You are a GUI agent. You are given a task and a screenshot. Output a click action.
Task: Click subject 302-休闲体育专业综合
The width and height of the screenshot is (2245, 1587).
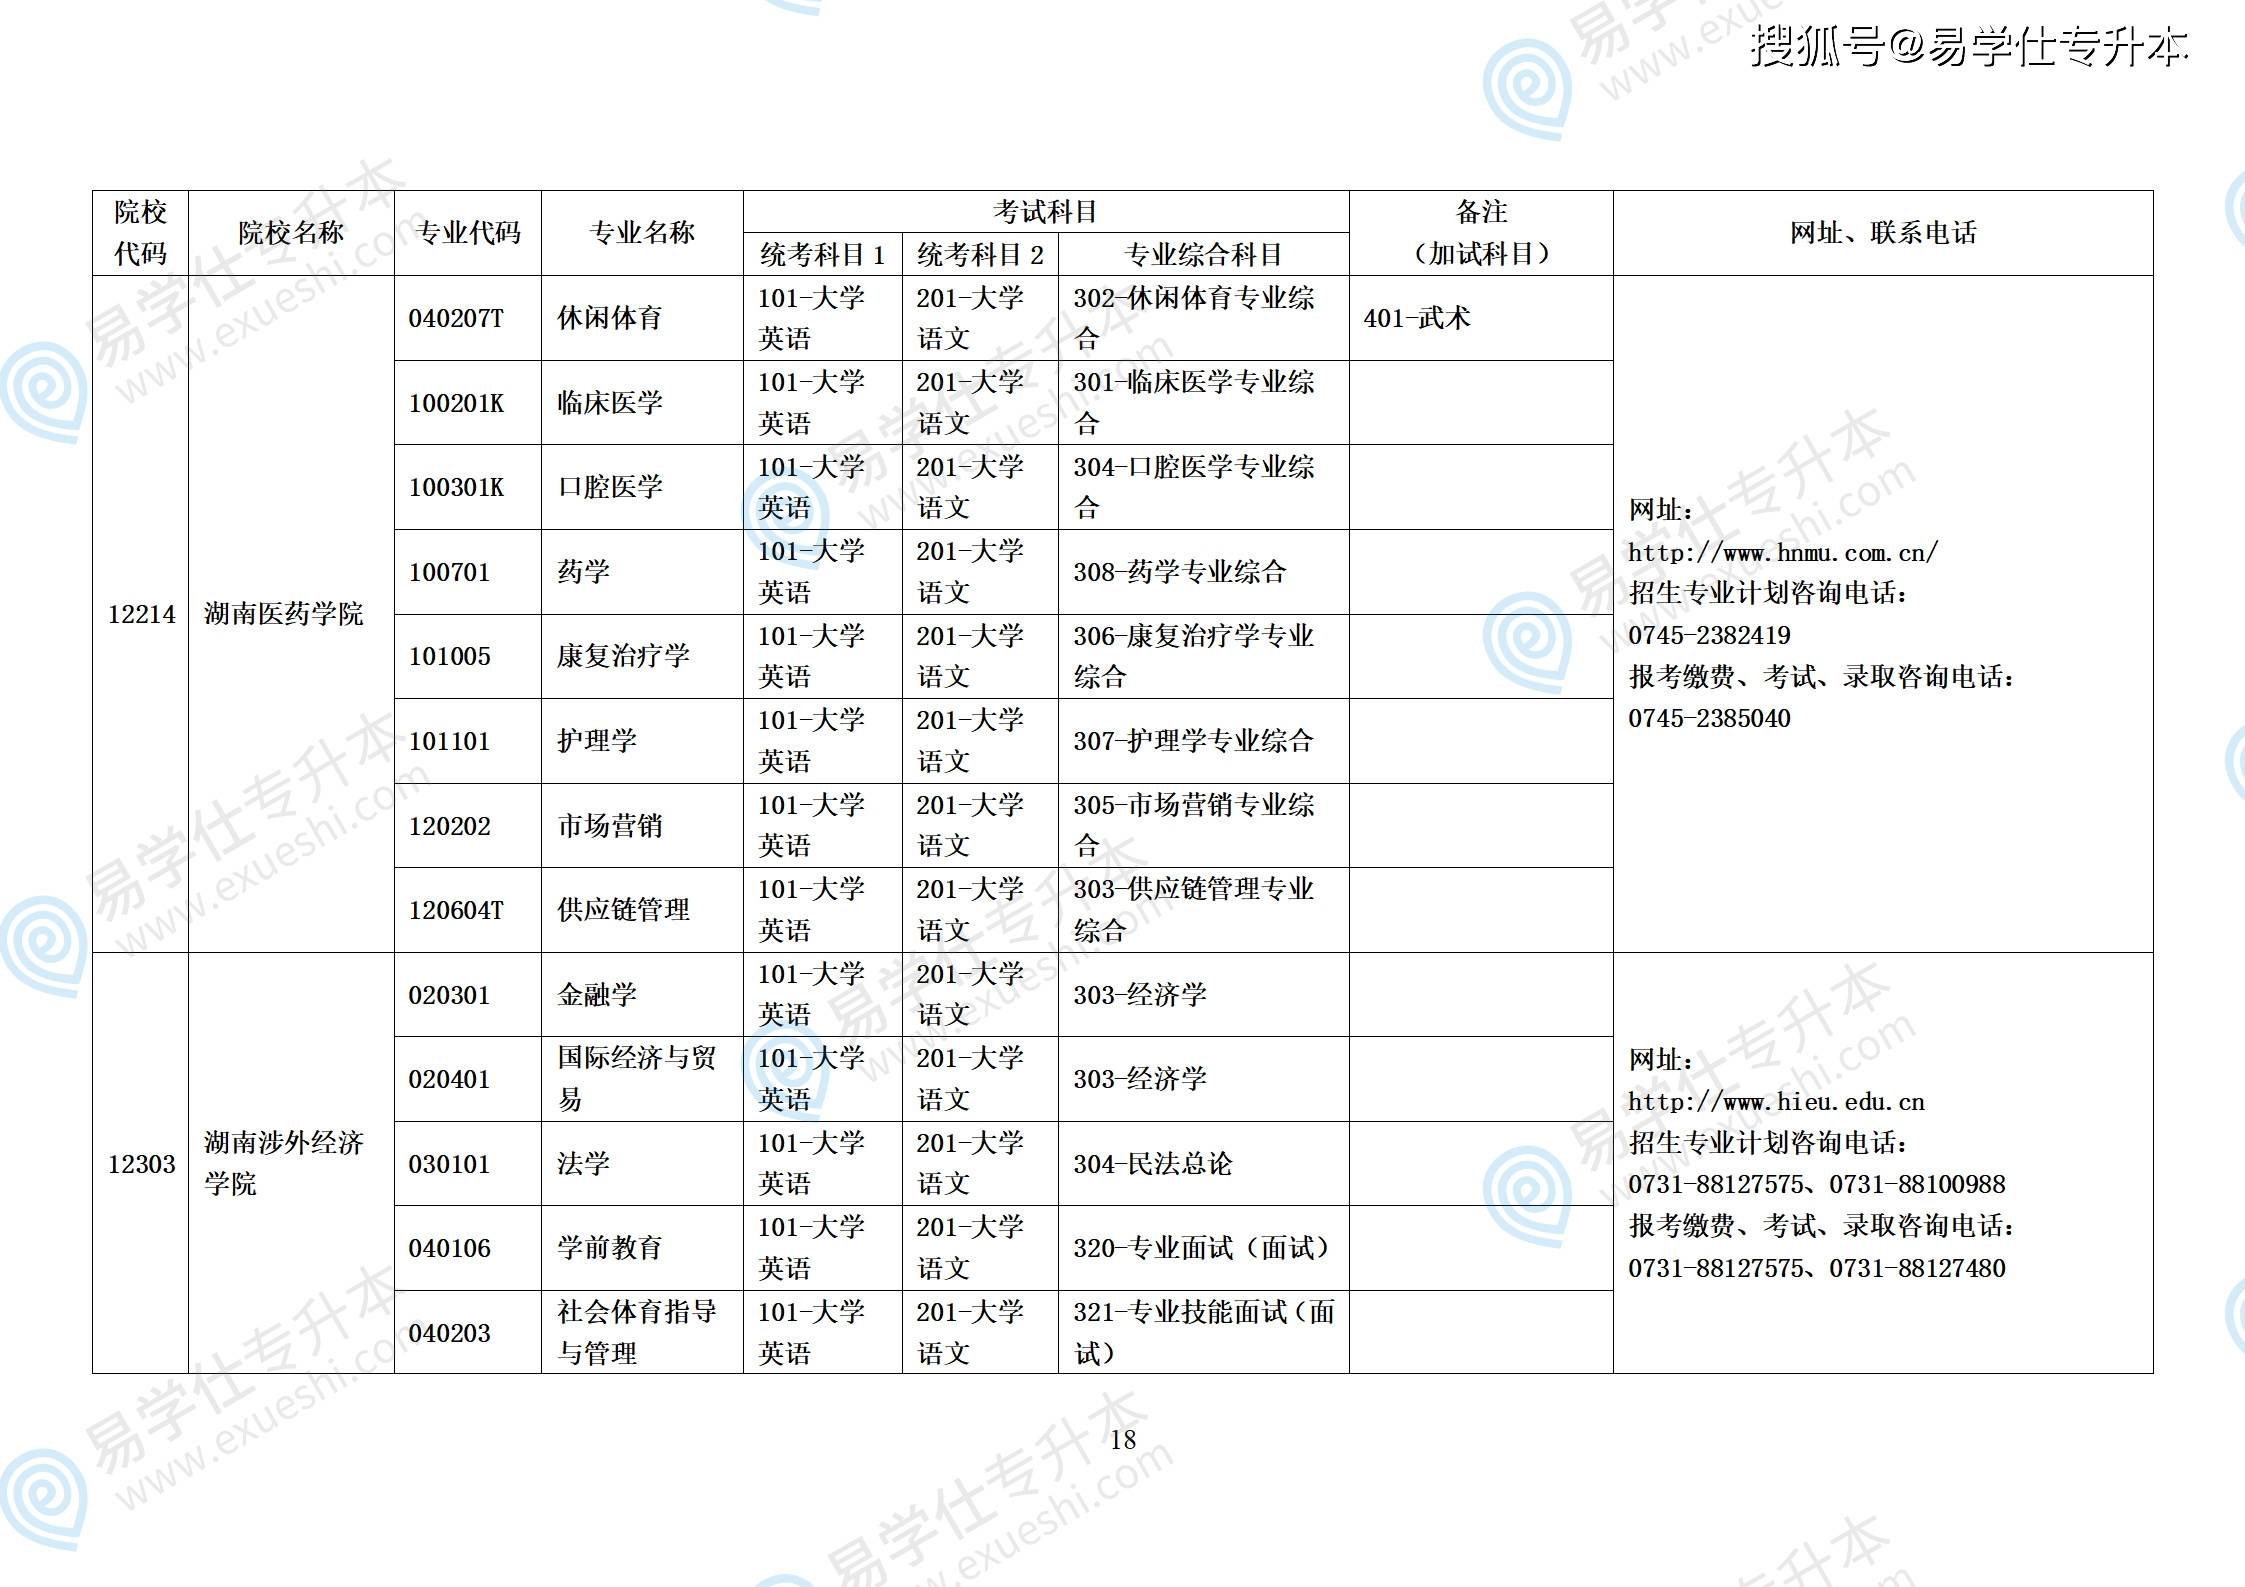pyautogui.click(x=1194, y=318)
